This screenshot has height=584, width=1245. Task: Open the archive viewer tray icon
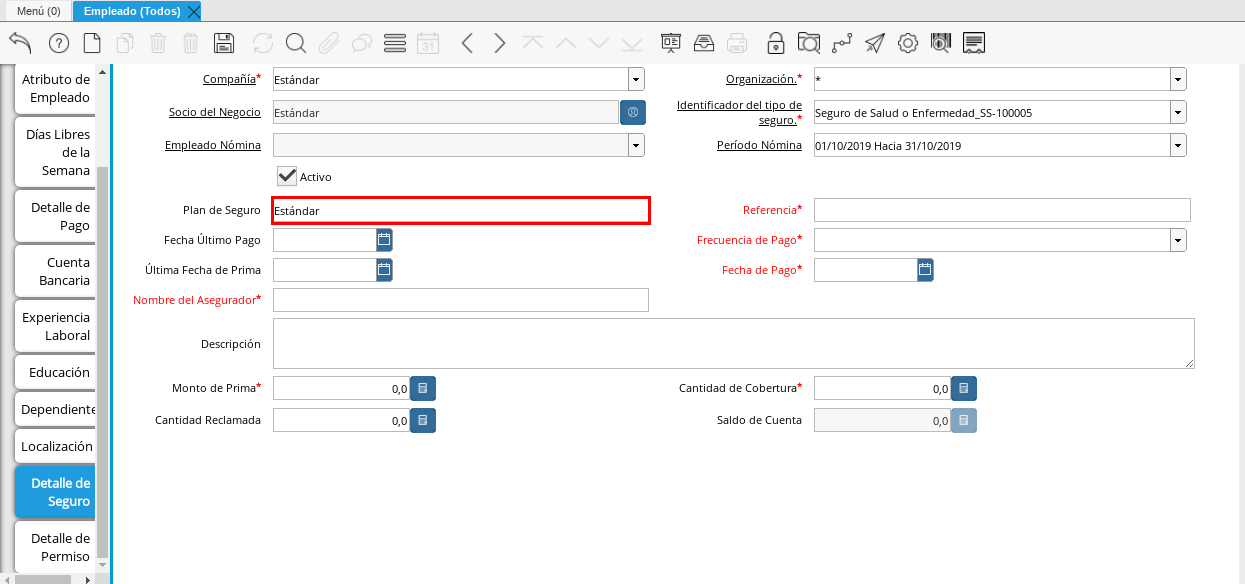click(x=704, y=43)
